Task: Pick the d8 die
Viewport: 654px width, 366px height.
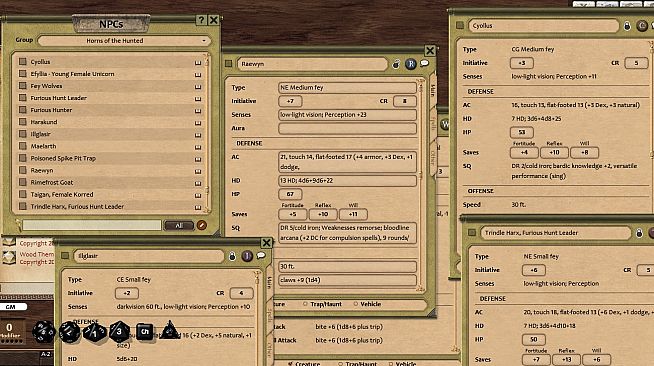Action: tap(119, 332)
